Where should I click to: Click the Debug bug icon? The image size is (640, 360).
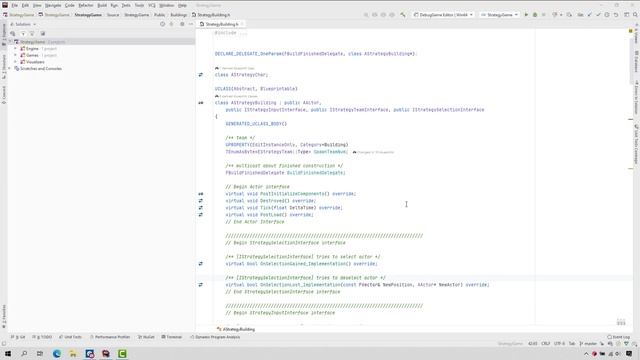point(535,15)
